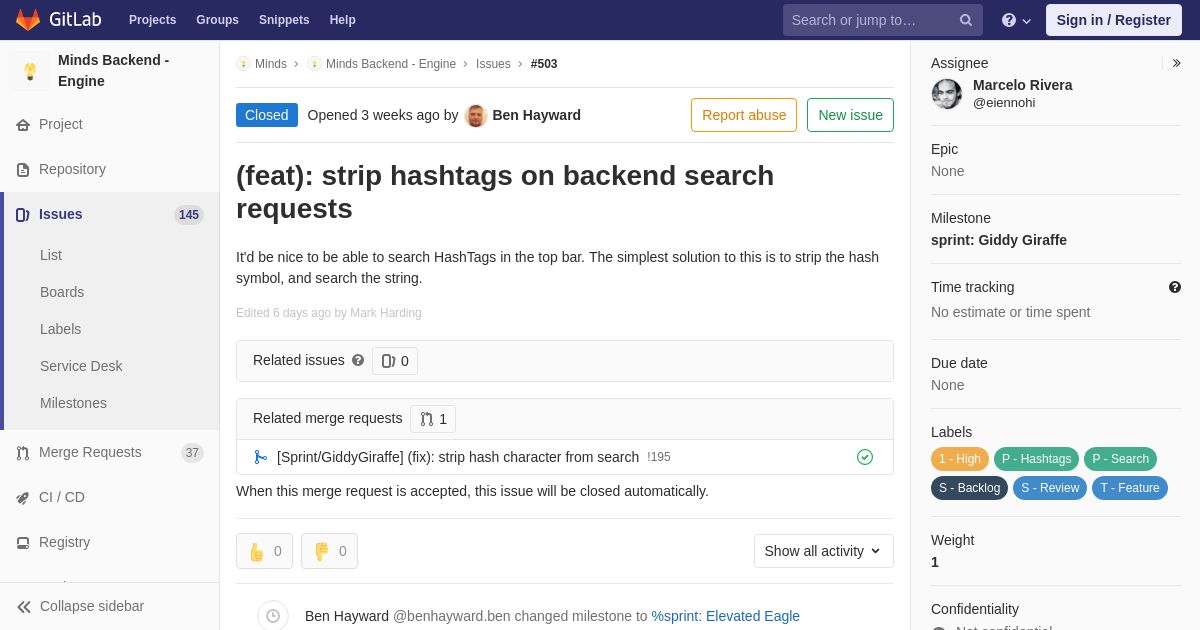Click the clock icon beside milestone activity
Screen dimensions: 1200x630
coord(273,616)
